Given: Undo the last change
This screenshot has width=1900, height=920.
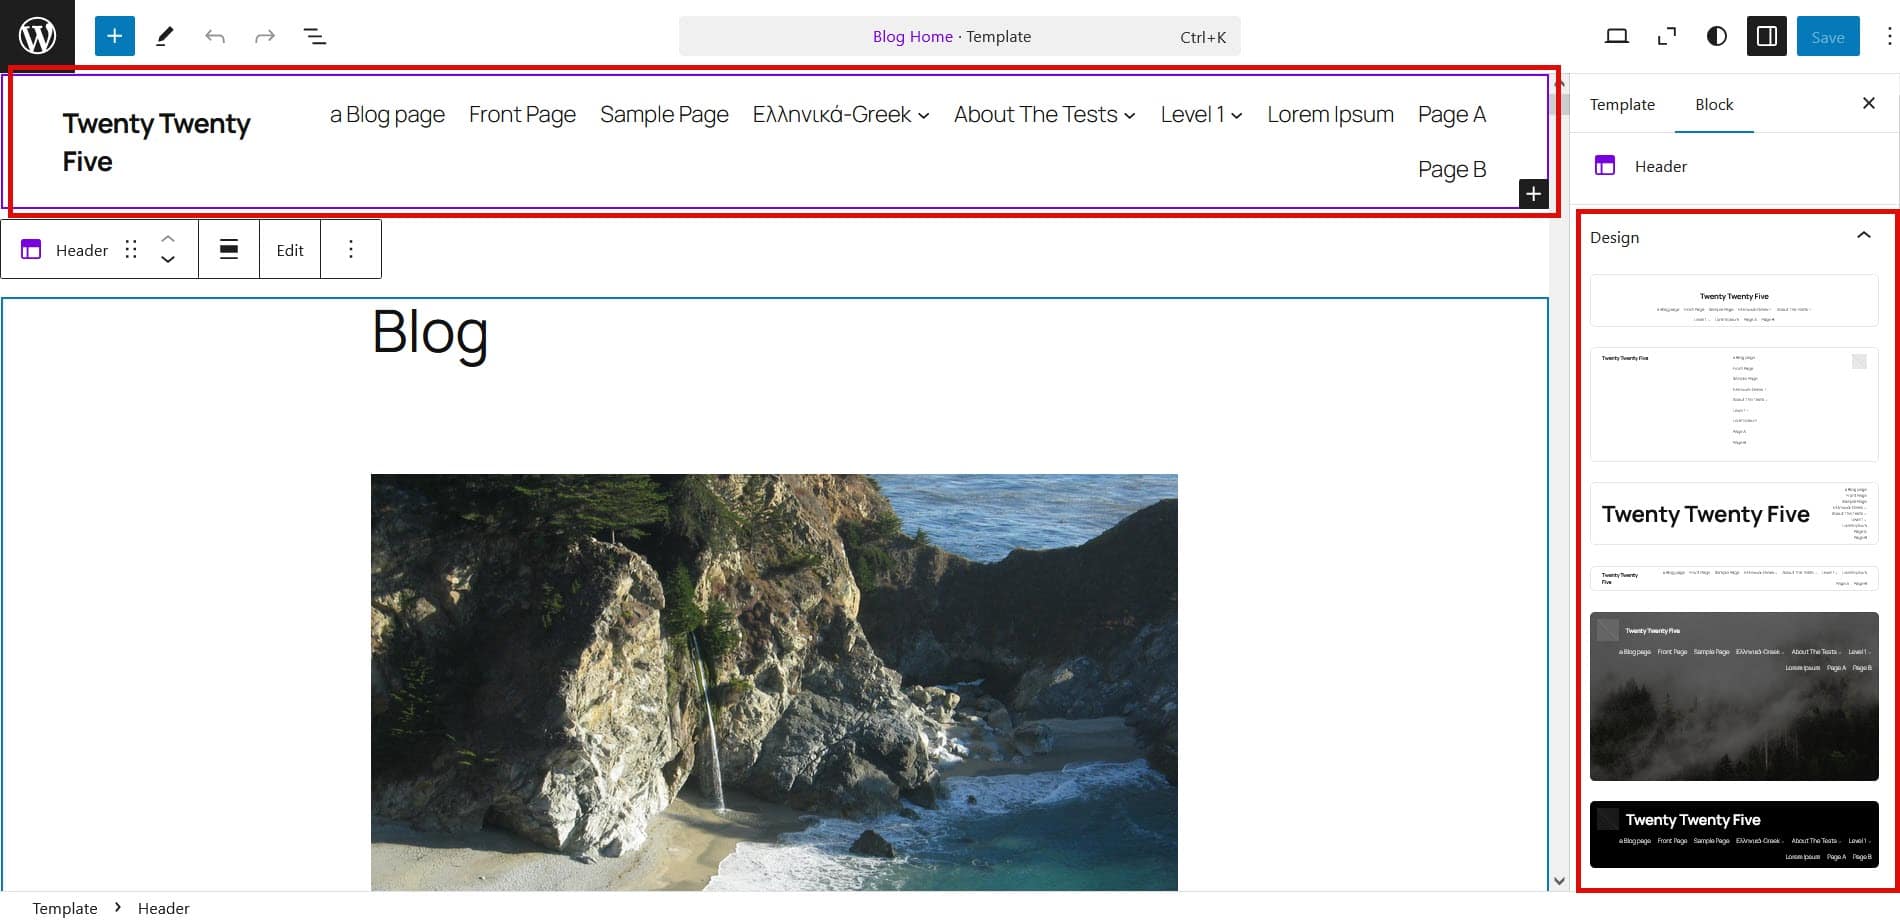Looking at the screenshot, I should [215, 36].
